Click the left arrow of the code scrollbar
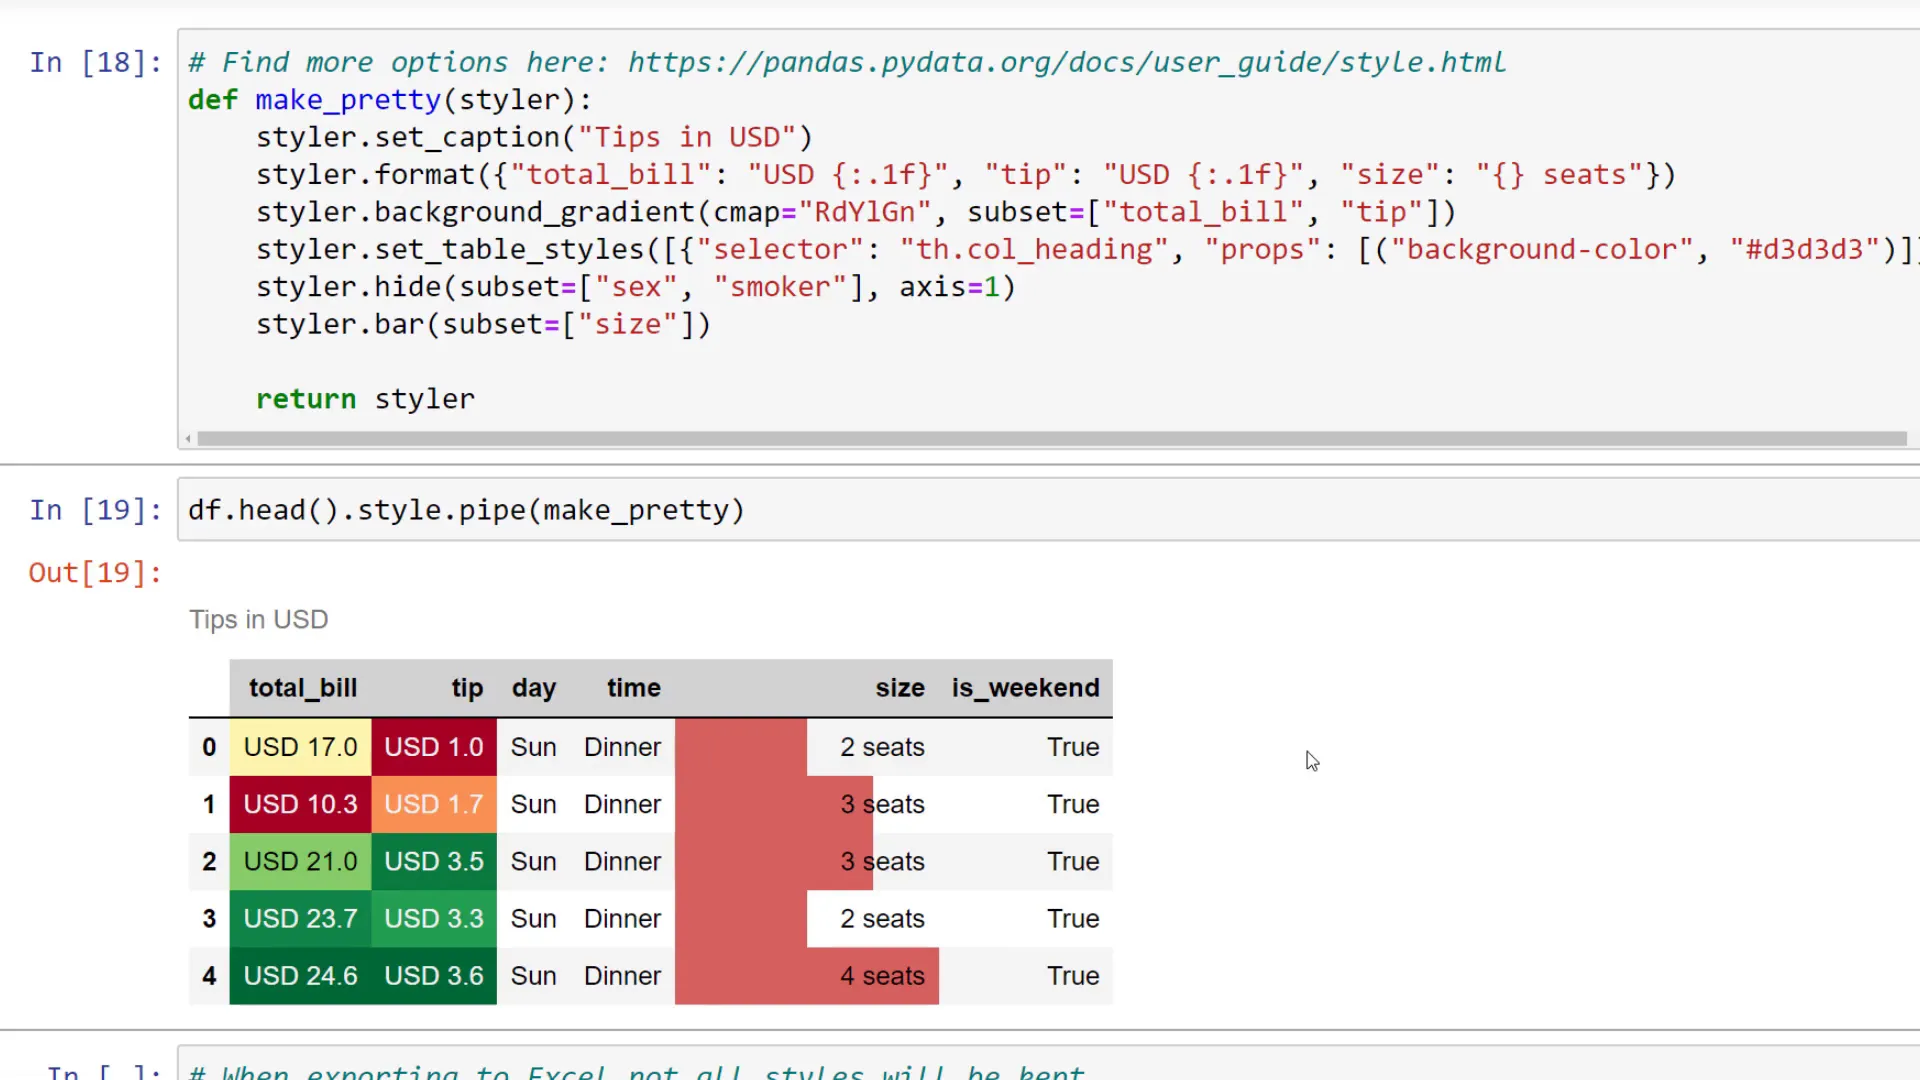This screenshot has height=1080, width=1920. coord(188,439)
